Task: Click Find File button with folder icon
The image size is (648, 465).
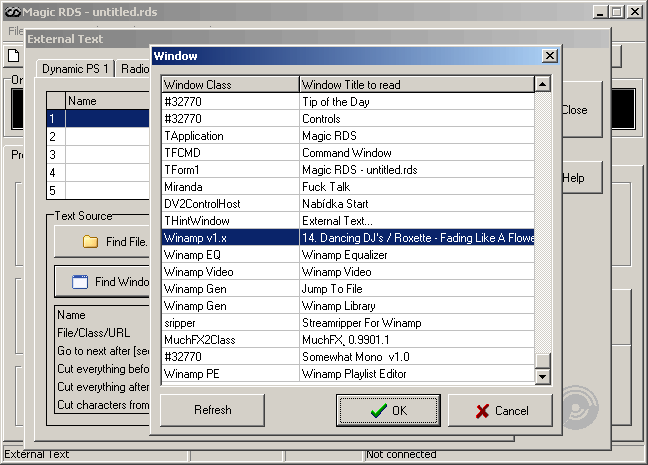Action: point(102,241)
